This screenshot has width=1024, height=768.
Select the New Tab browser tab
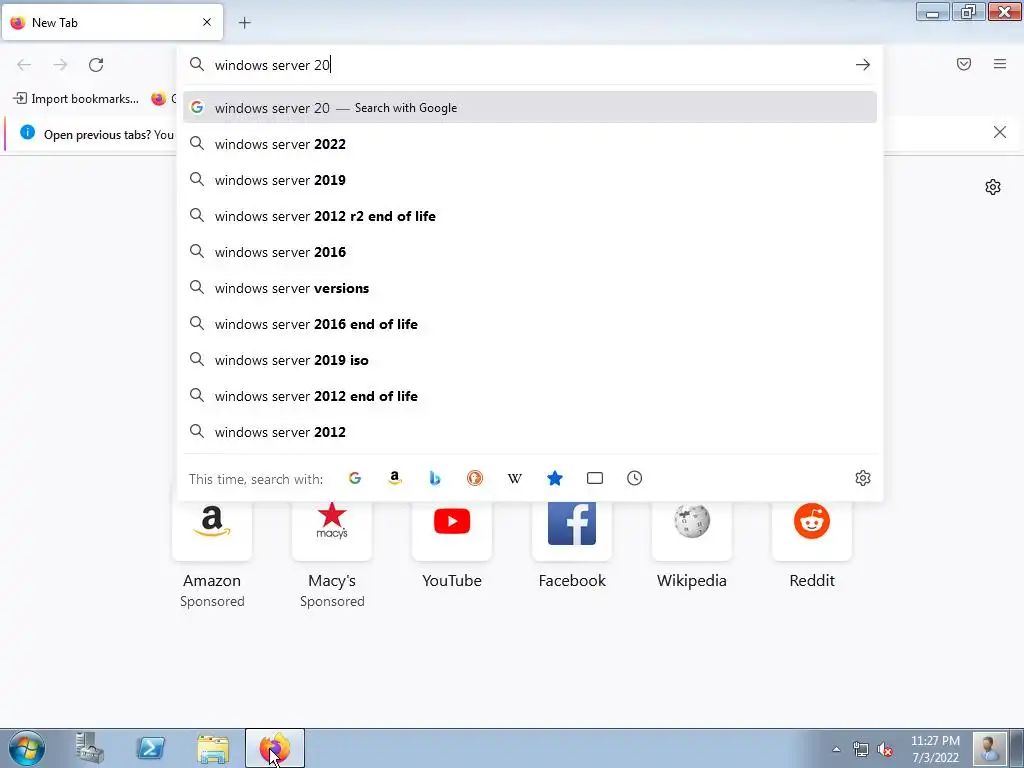[112, 23]
